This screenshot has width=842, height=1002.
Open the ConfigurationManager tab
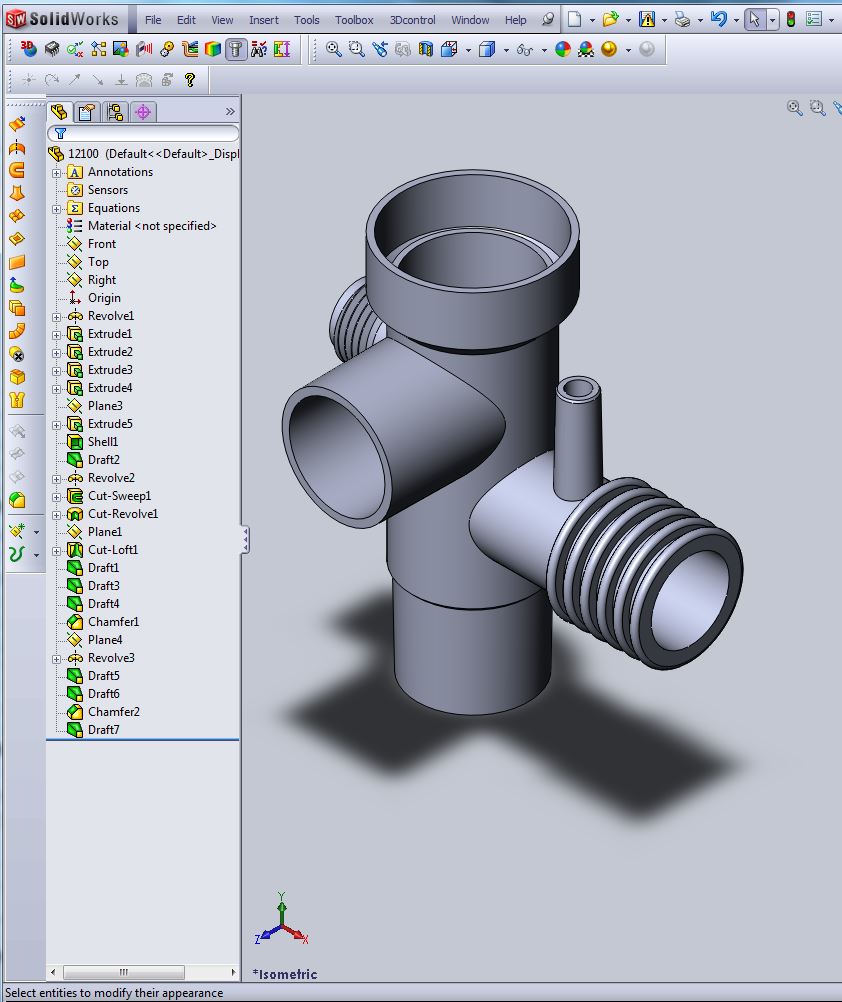[x=115, y=112]
